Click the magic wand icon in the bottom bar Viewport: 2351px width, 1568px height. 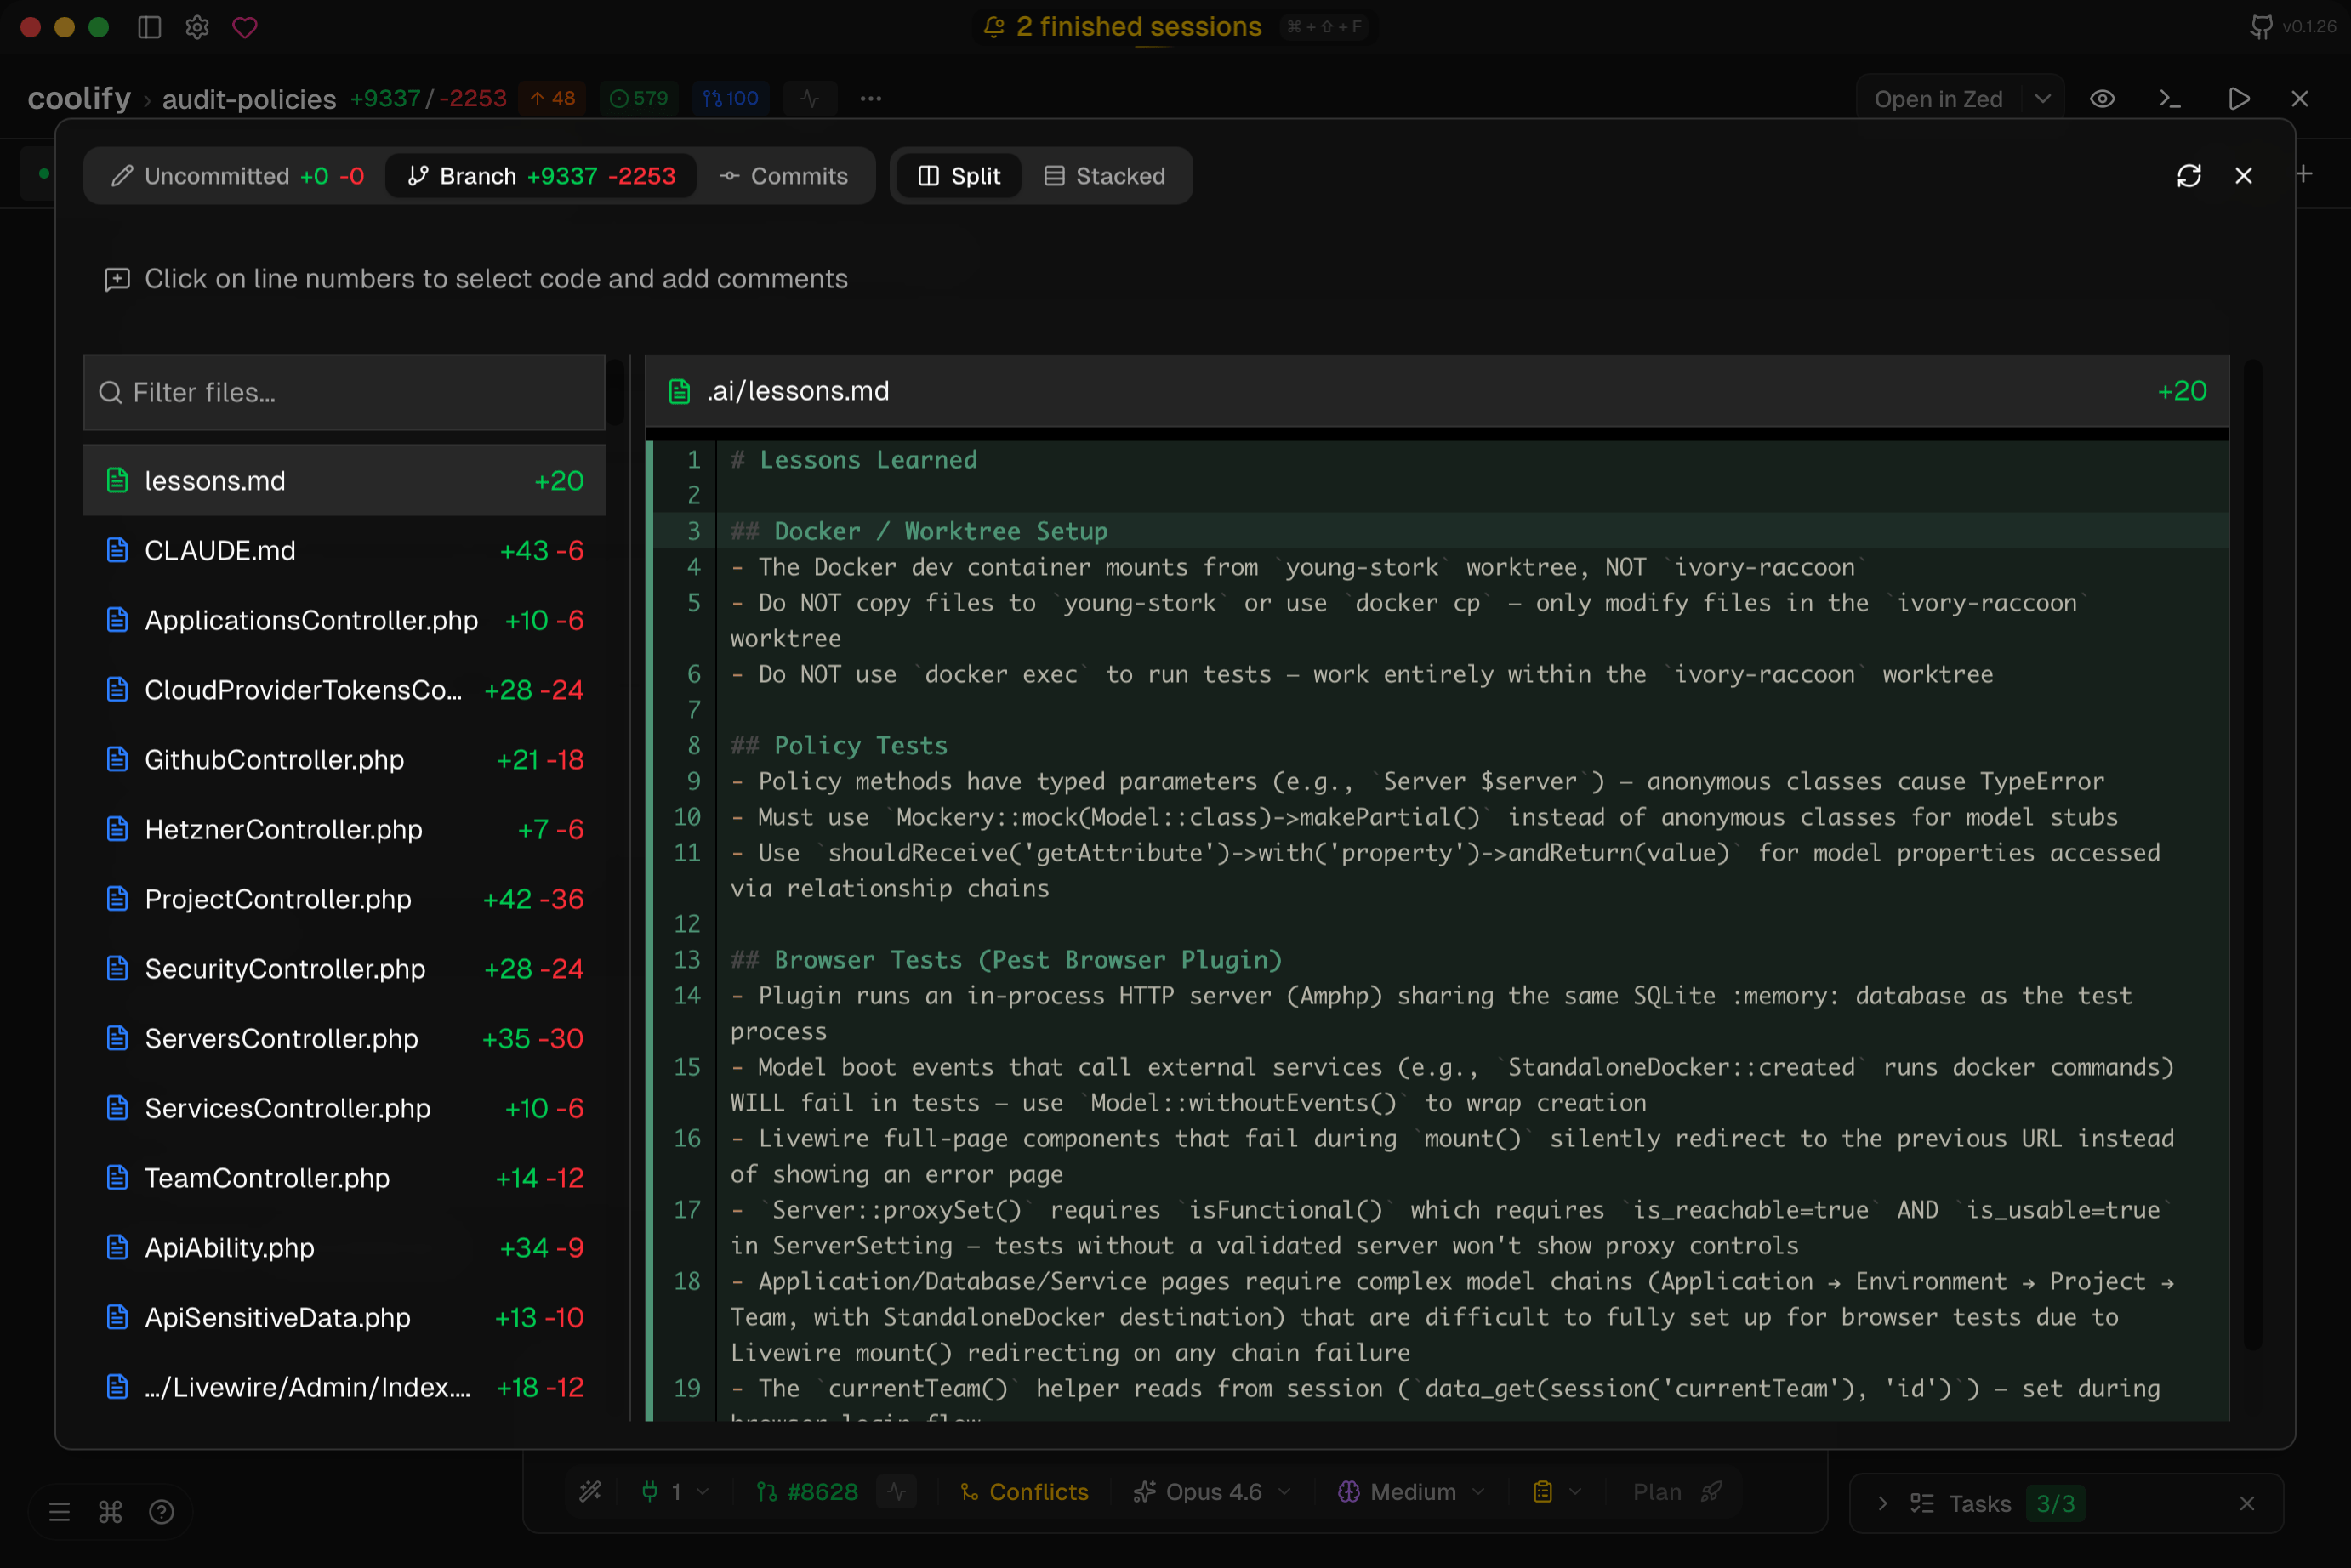point(590,1491)
